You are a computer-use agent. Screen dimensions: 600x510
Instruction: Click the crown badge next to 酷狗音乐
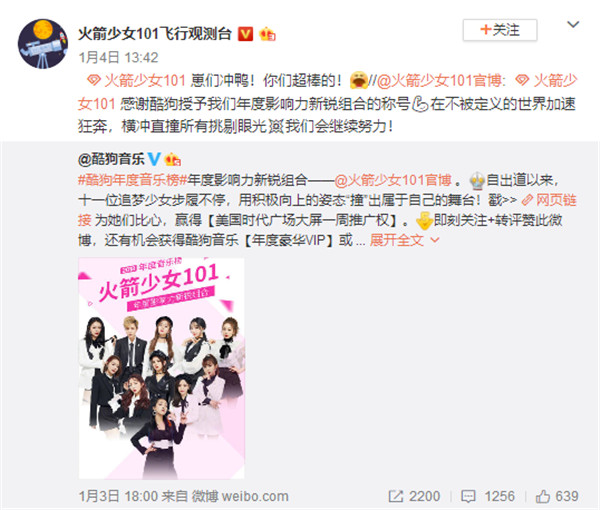pos(172,159)
